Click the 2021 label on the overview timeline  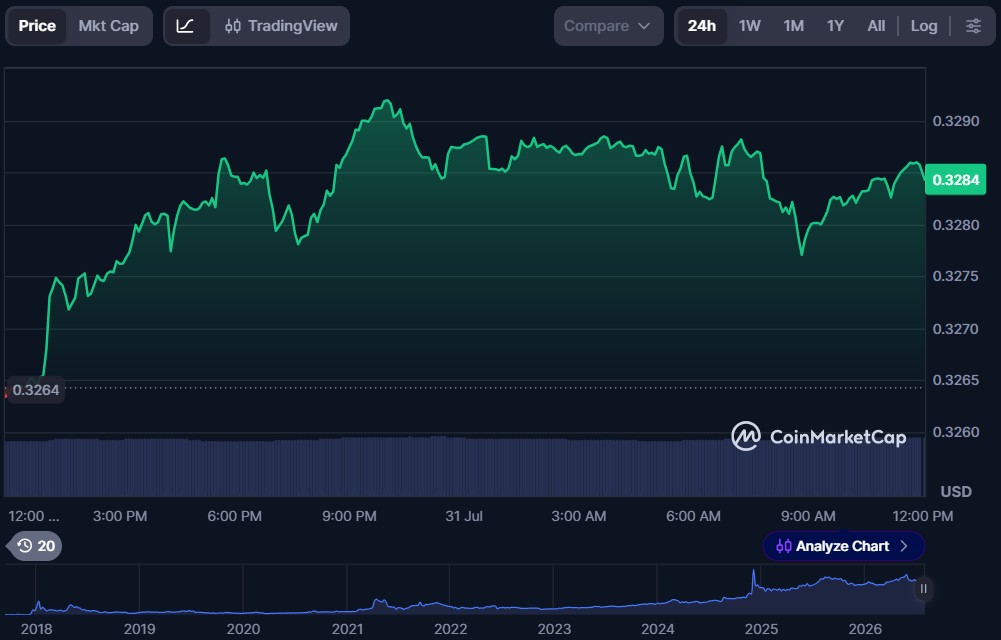coord(347,629)
